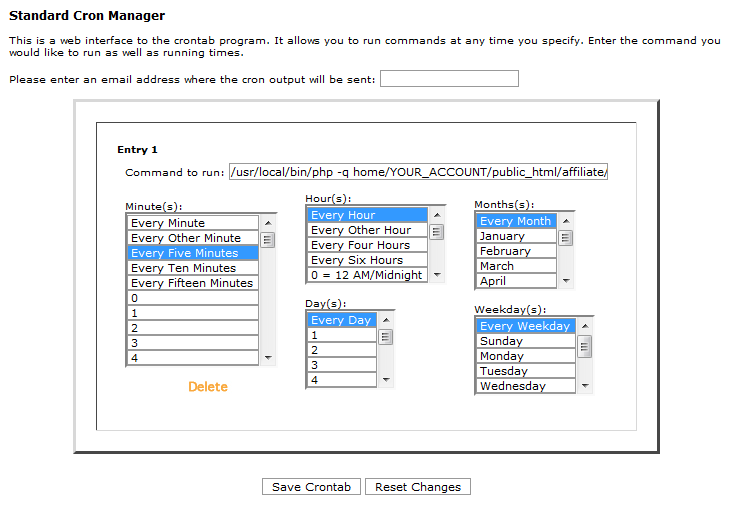
Task: Click the Weekdays list scrollbar thumb
Action: click(585, 345)
